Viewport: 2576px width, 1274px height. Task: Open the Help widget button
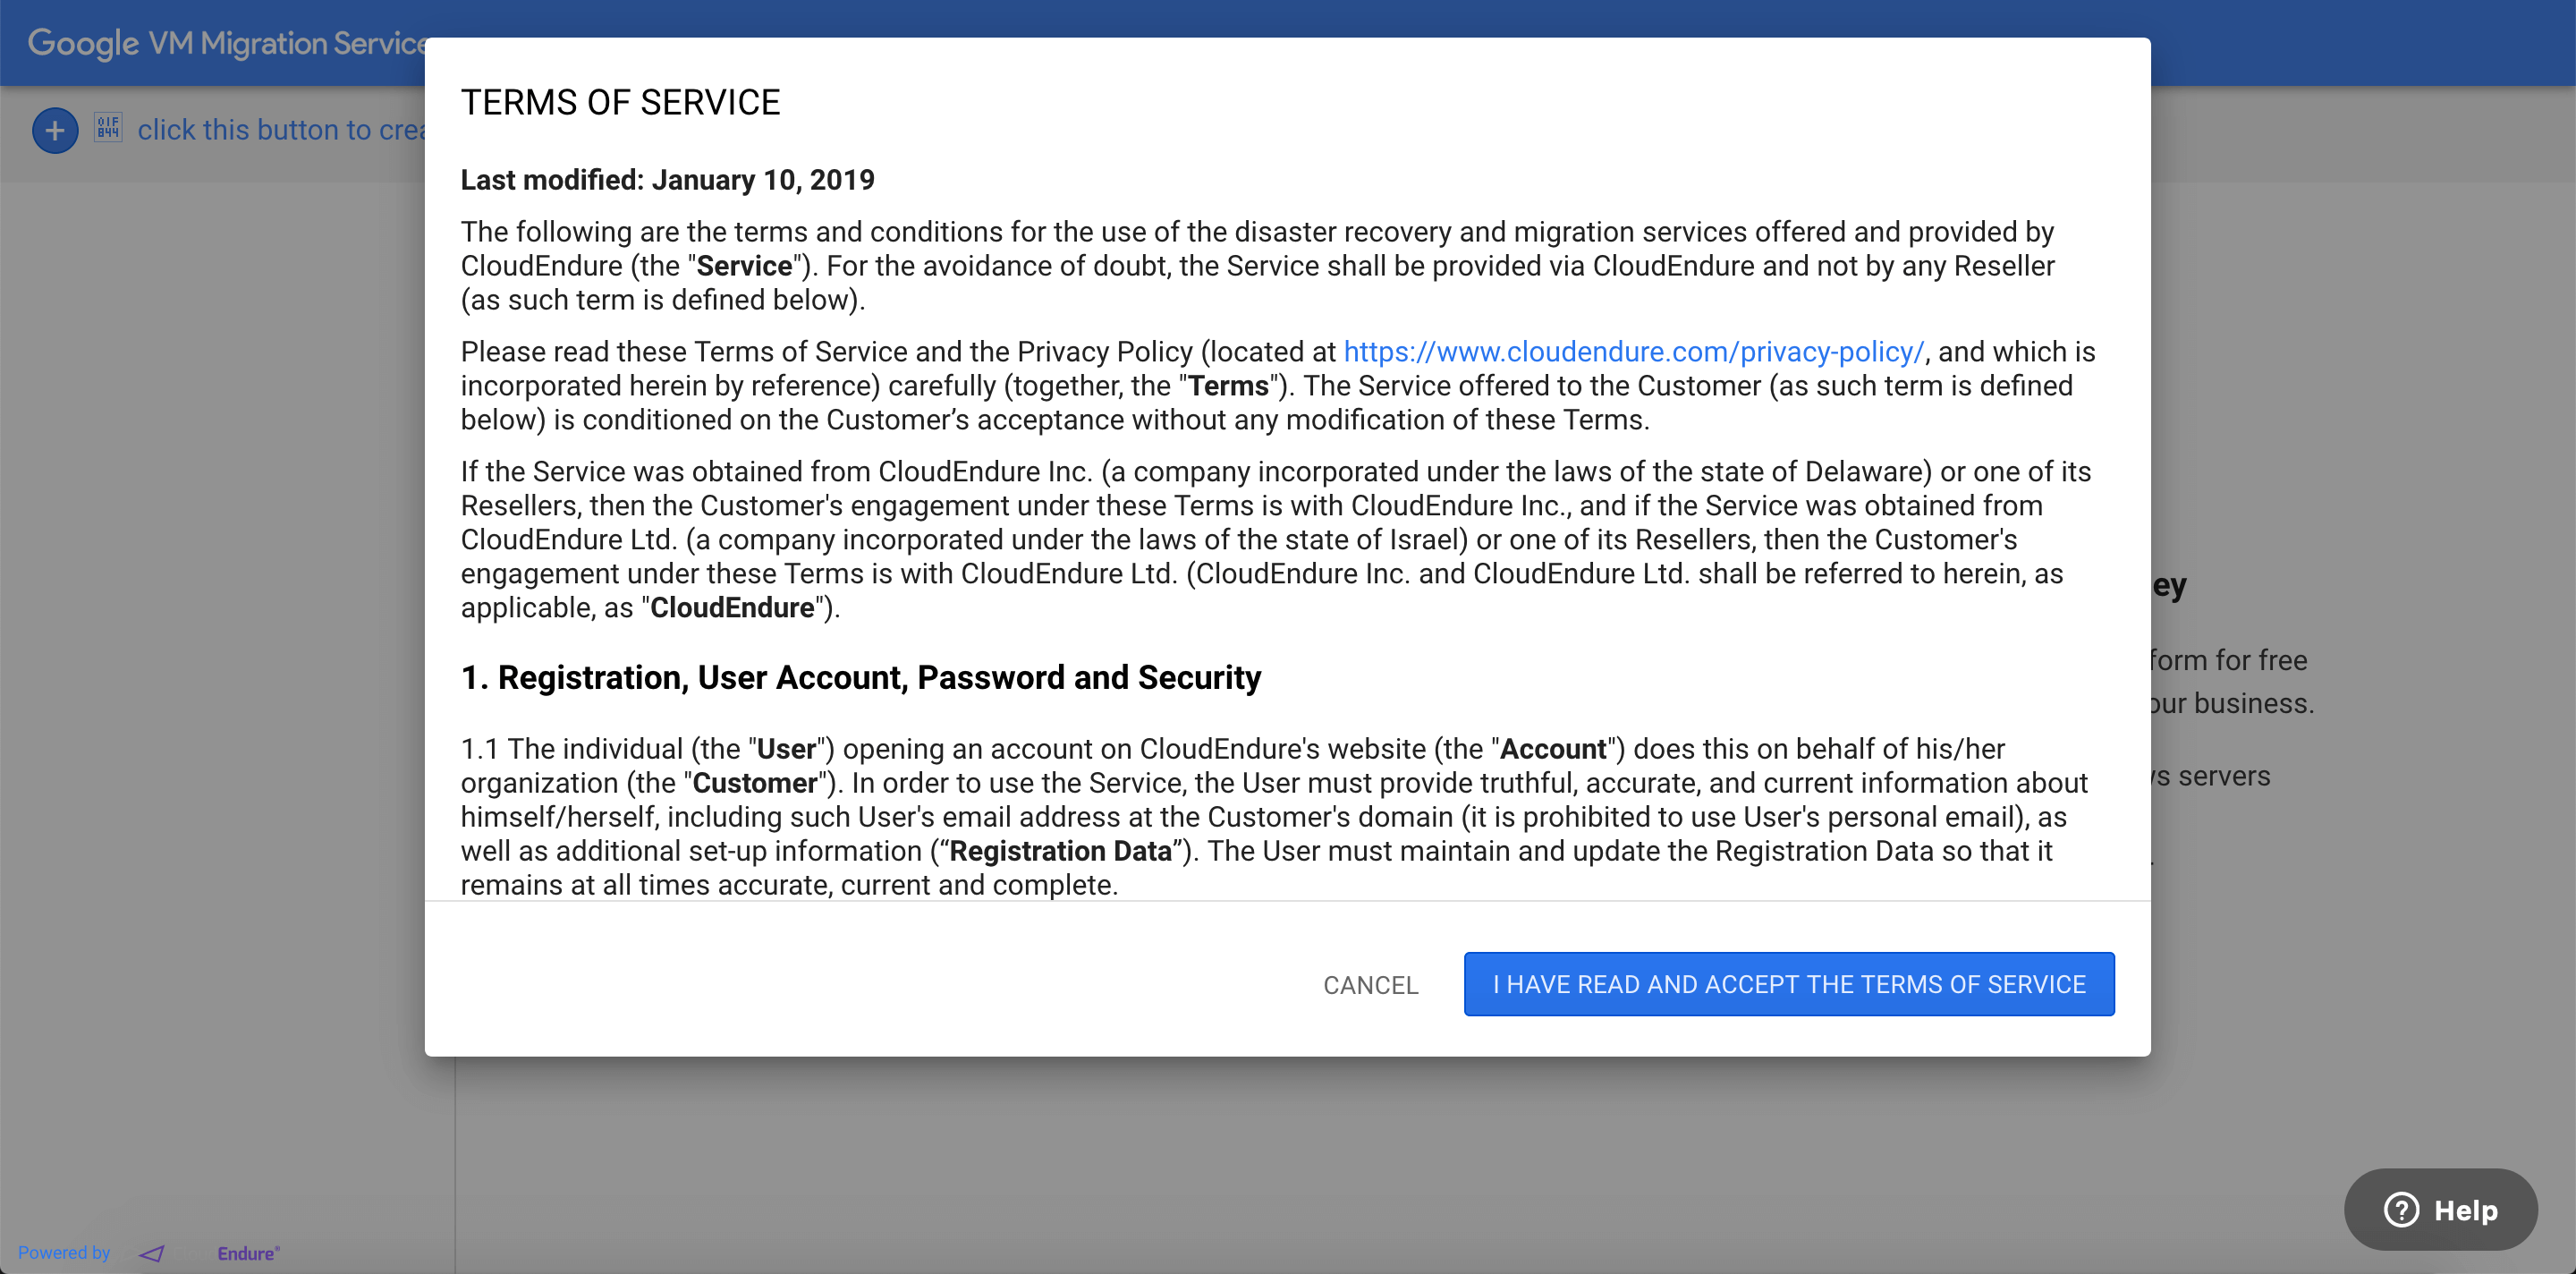pos(2440,1209)
